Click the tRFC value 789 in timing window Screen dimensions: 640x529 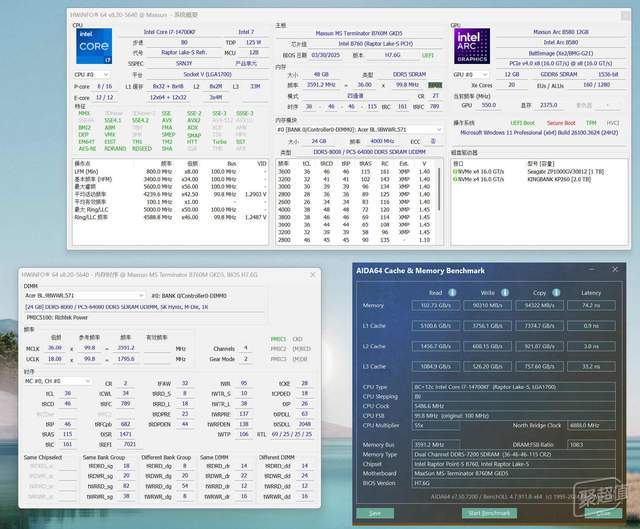[126, 403]
